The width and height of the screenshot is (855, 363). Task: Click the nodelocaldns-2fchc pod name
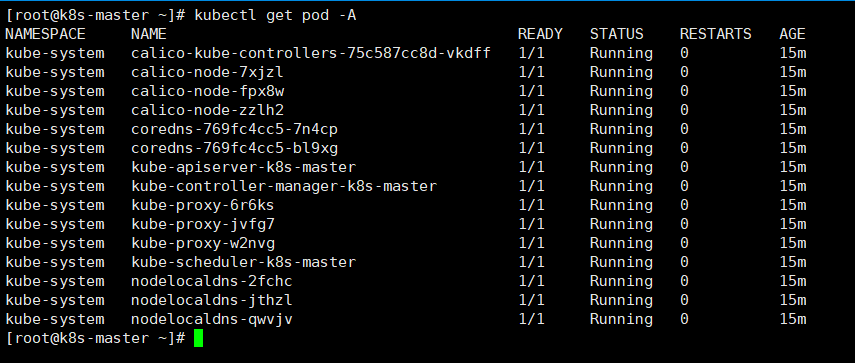coord(212,281)
